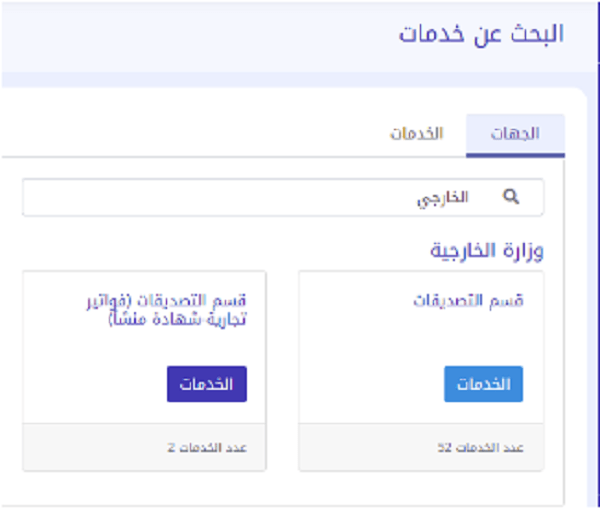
Task: Click the وزارة الخارجية heading
Action: tap(487, 251)
